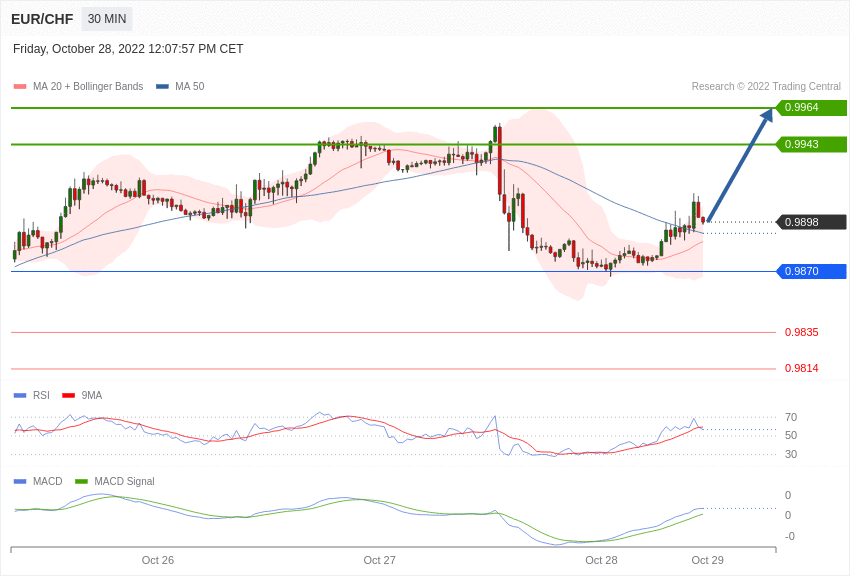This screenshot has height=576, width=850.
Task: Click the MACD Signal green swatch
Action: coord(81,481)
